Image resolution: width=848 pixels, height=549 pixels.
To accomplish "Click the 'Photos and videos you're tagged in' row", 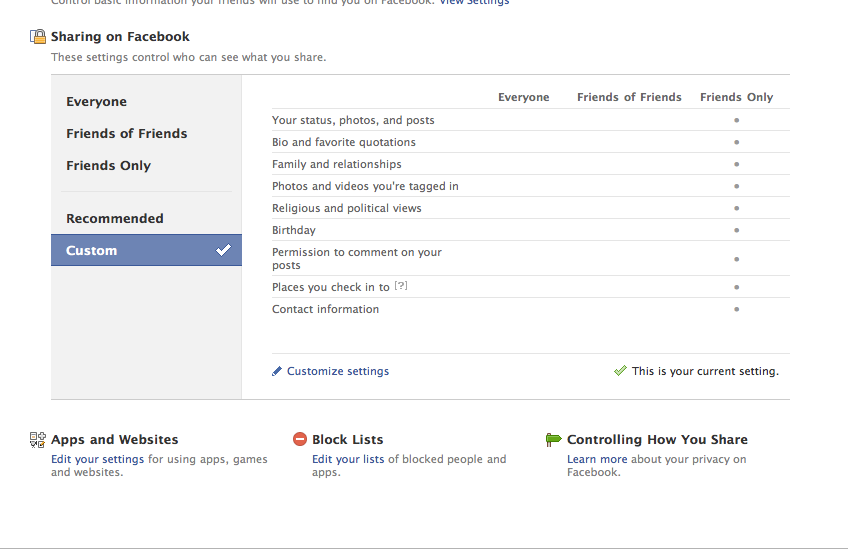I will 531,186.
